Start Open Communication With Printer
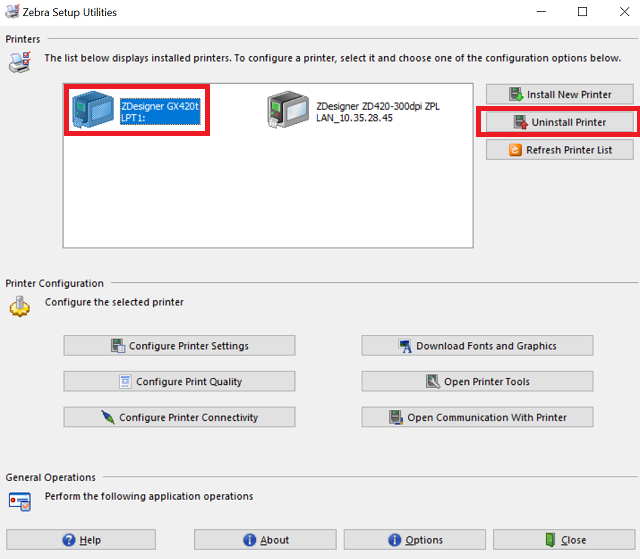The image size is (640, 559). 477,417
